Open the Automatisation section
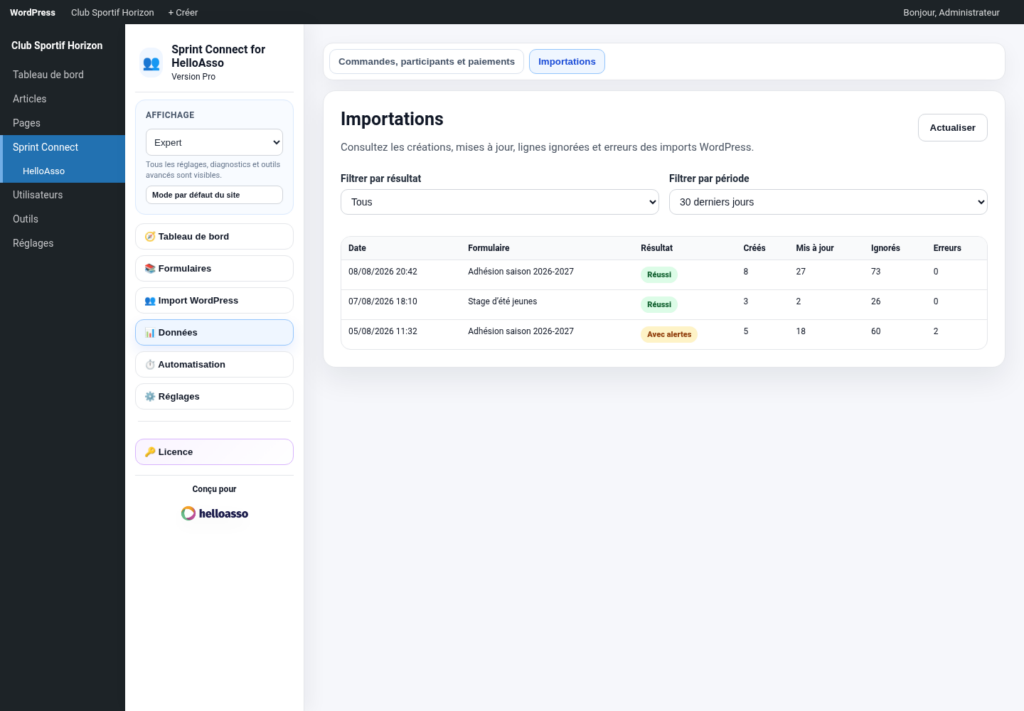1024x711 pixels. click(214, 364)
